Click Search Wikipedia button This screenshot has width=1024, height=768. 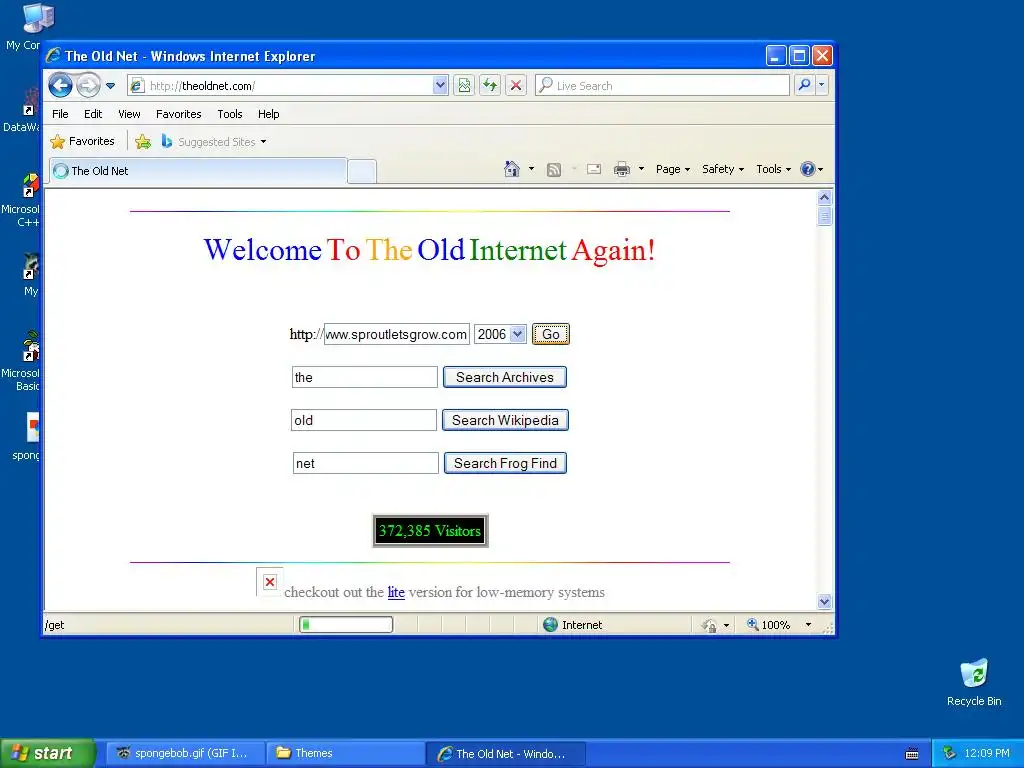pos(505,421)
